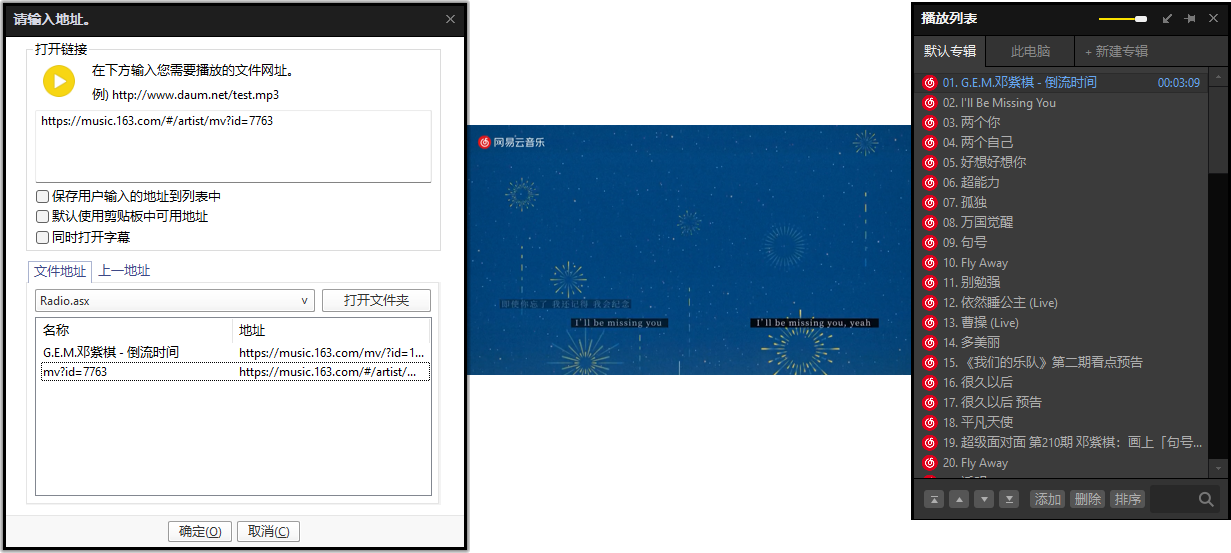Click the video preview with fireworks
Screen dimensions: 1231x553
point(689,250)
